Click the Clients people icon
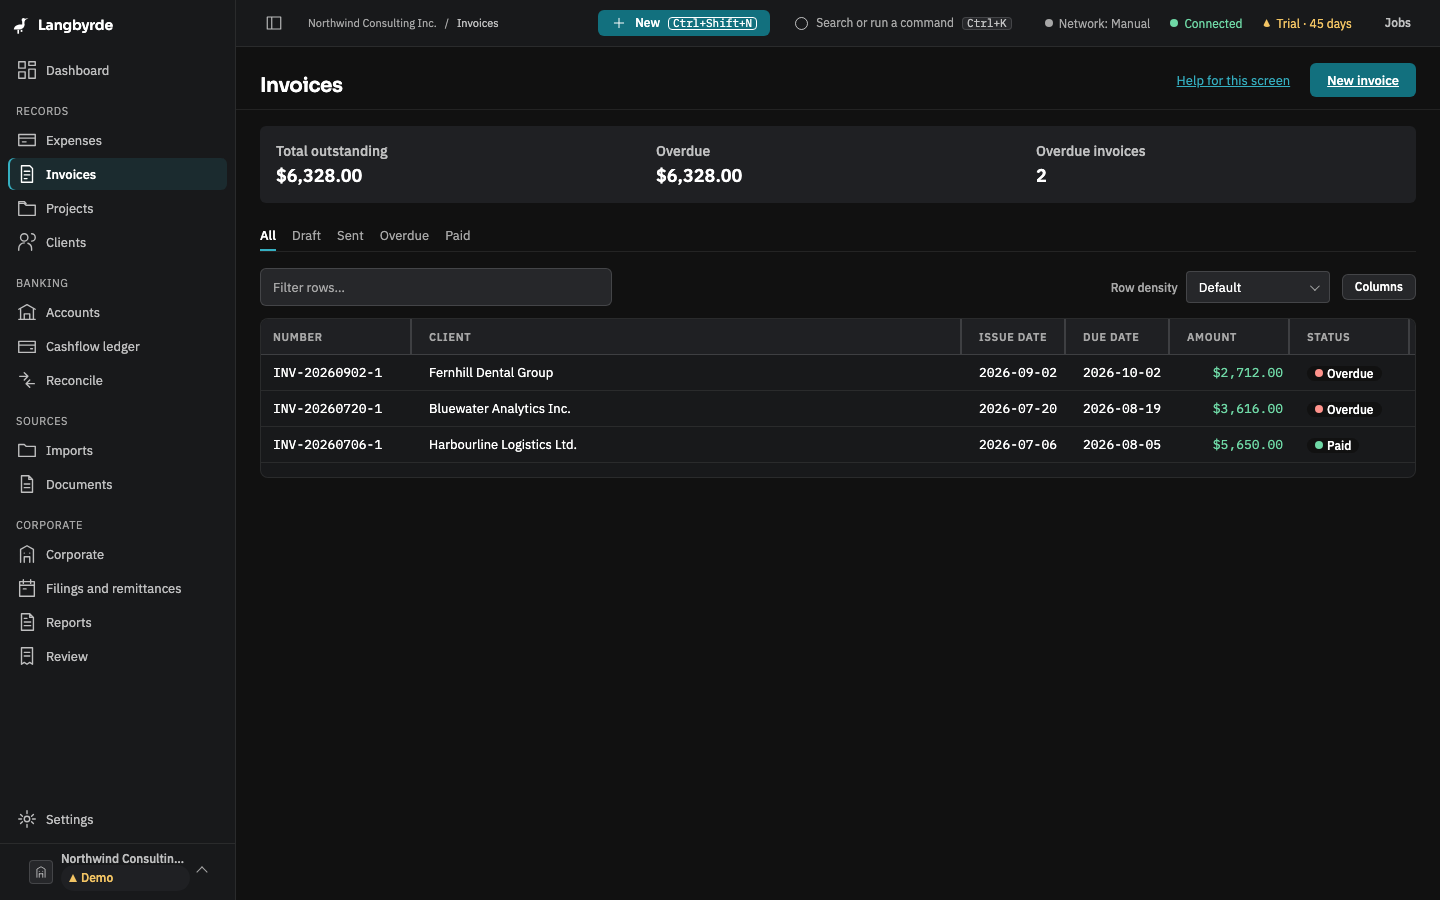 point(27,242)
